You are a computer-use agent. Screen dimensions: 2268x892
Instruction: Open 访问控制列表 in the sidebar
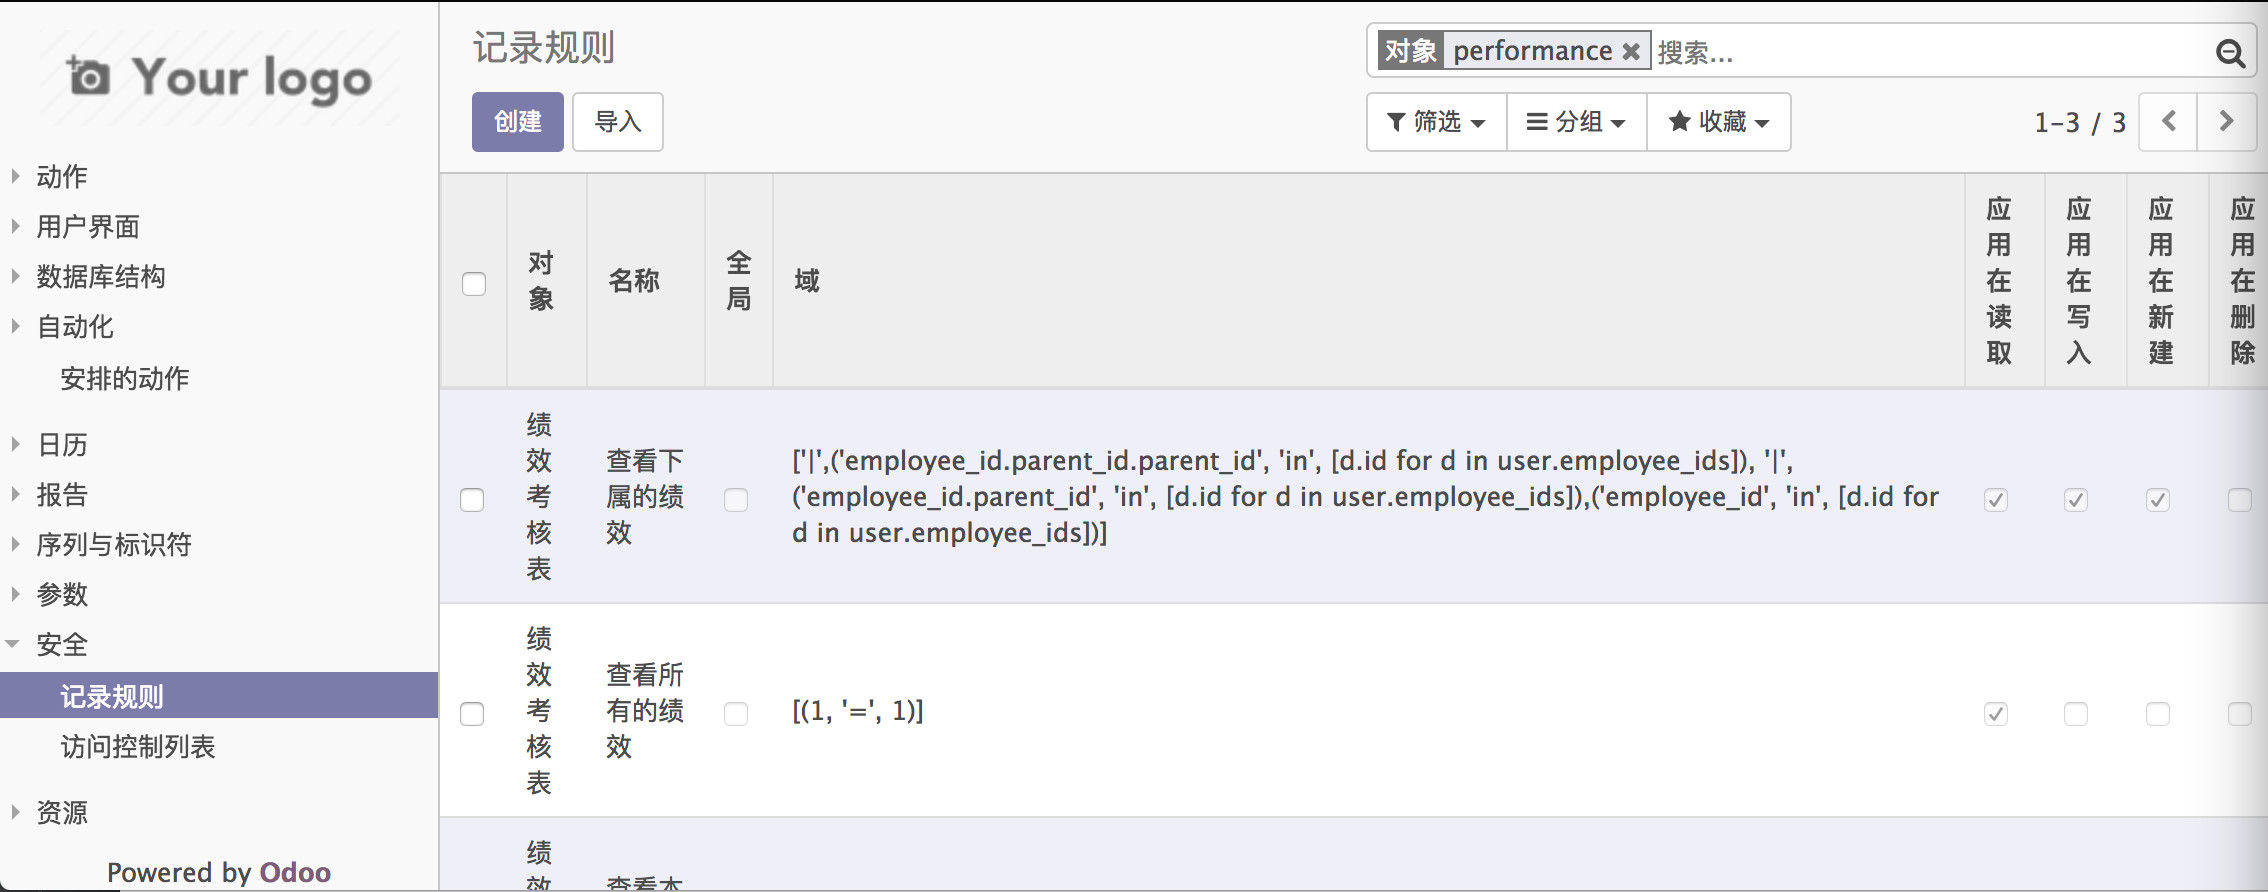[x=138, y=747]
